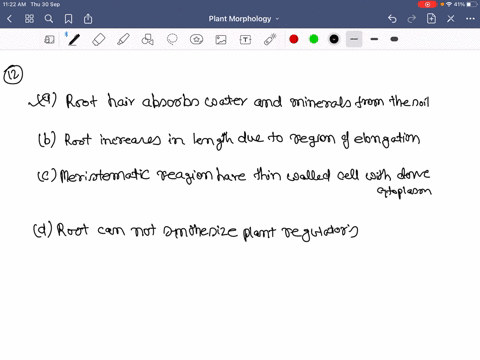The height and width of the screenshot is (360, 480).
Task: Select the Highlighter tool
Action: pos(123,40)
